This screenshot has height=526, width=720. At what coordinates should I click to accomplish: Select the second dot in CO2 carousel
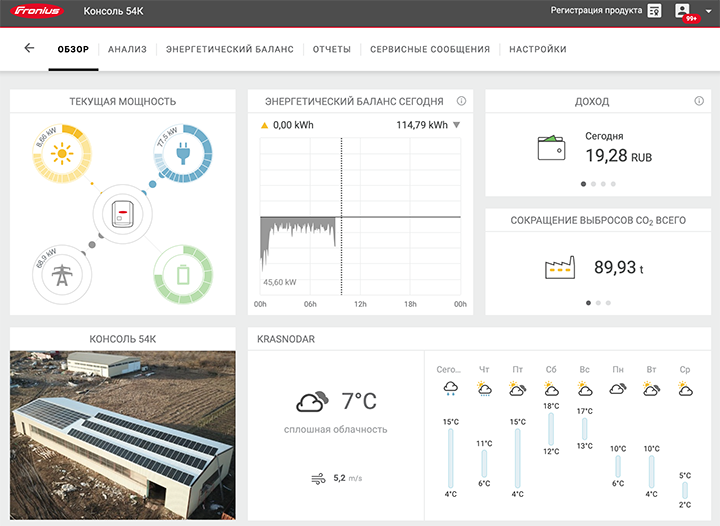click(x=598, y=303)
